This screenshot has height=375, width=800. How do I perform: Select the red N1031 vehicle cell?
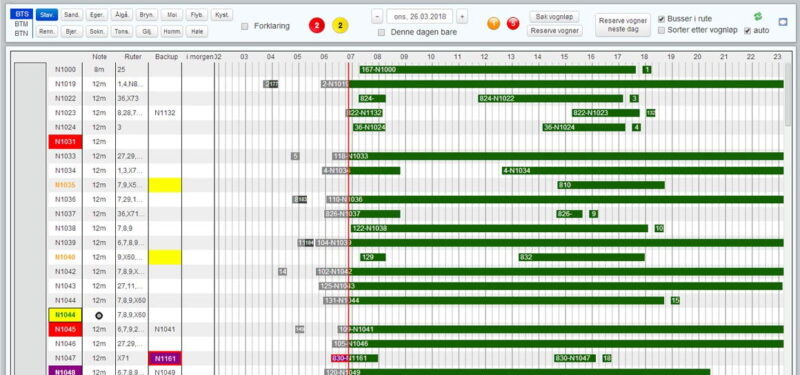65,142
